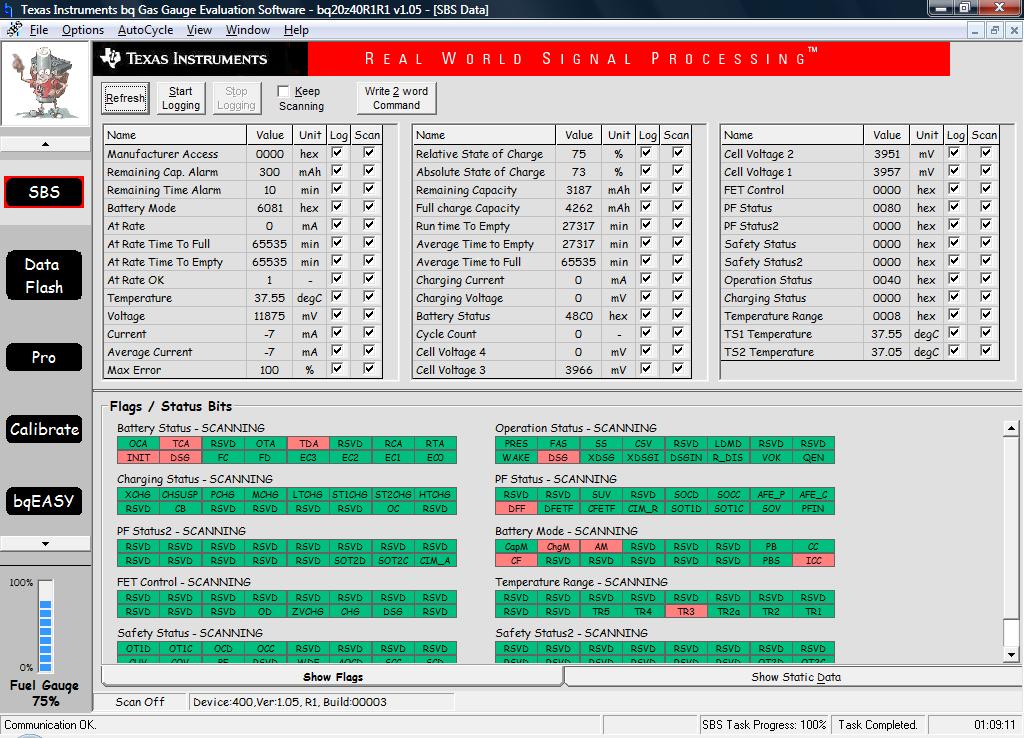Click the XCHG flag in Charging Status
This screenshot has height=738, width=1024.
pyautogui.click(x=138, y=494)
